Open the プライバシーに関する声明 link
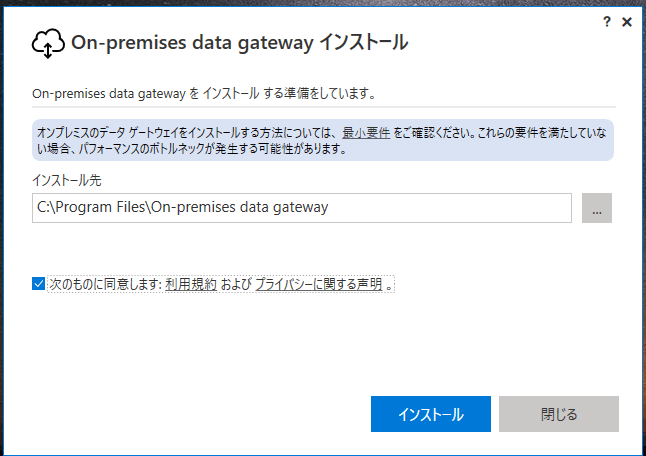The width and height of the screenshot is (646, 456). coord(318,284)
